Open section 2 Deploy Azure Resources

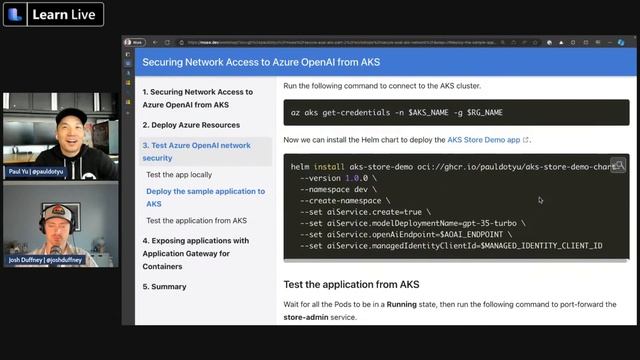191,125
